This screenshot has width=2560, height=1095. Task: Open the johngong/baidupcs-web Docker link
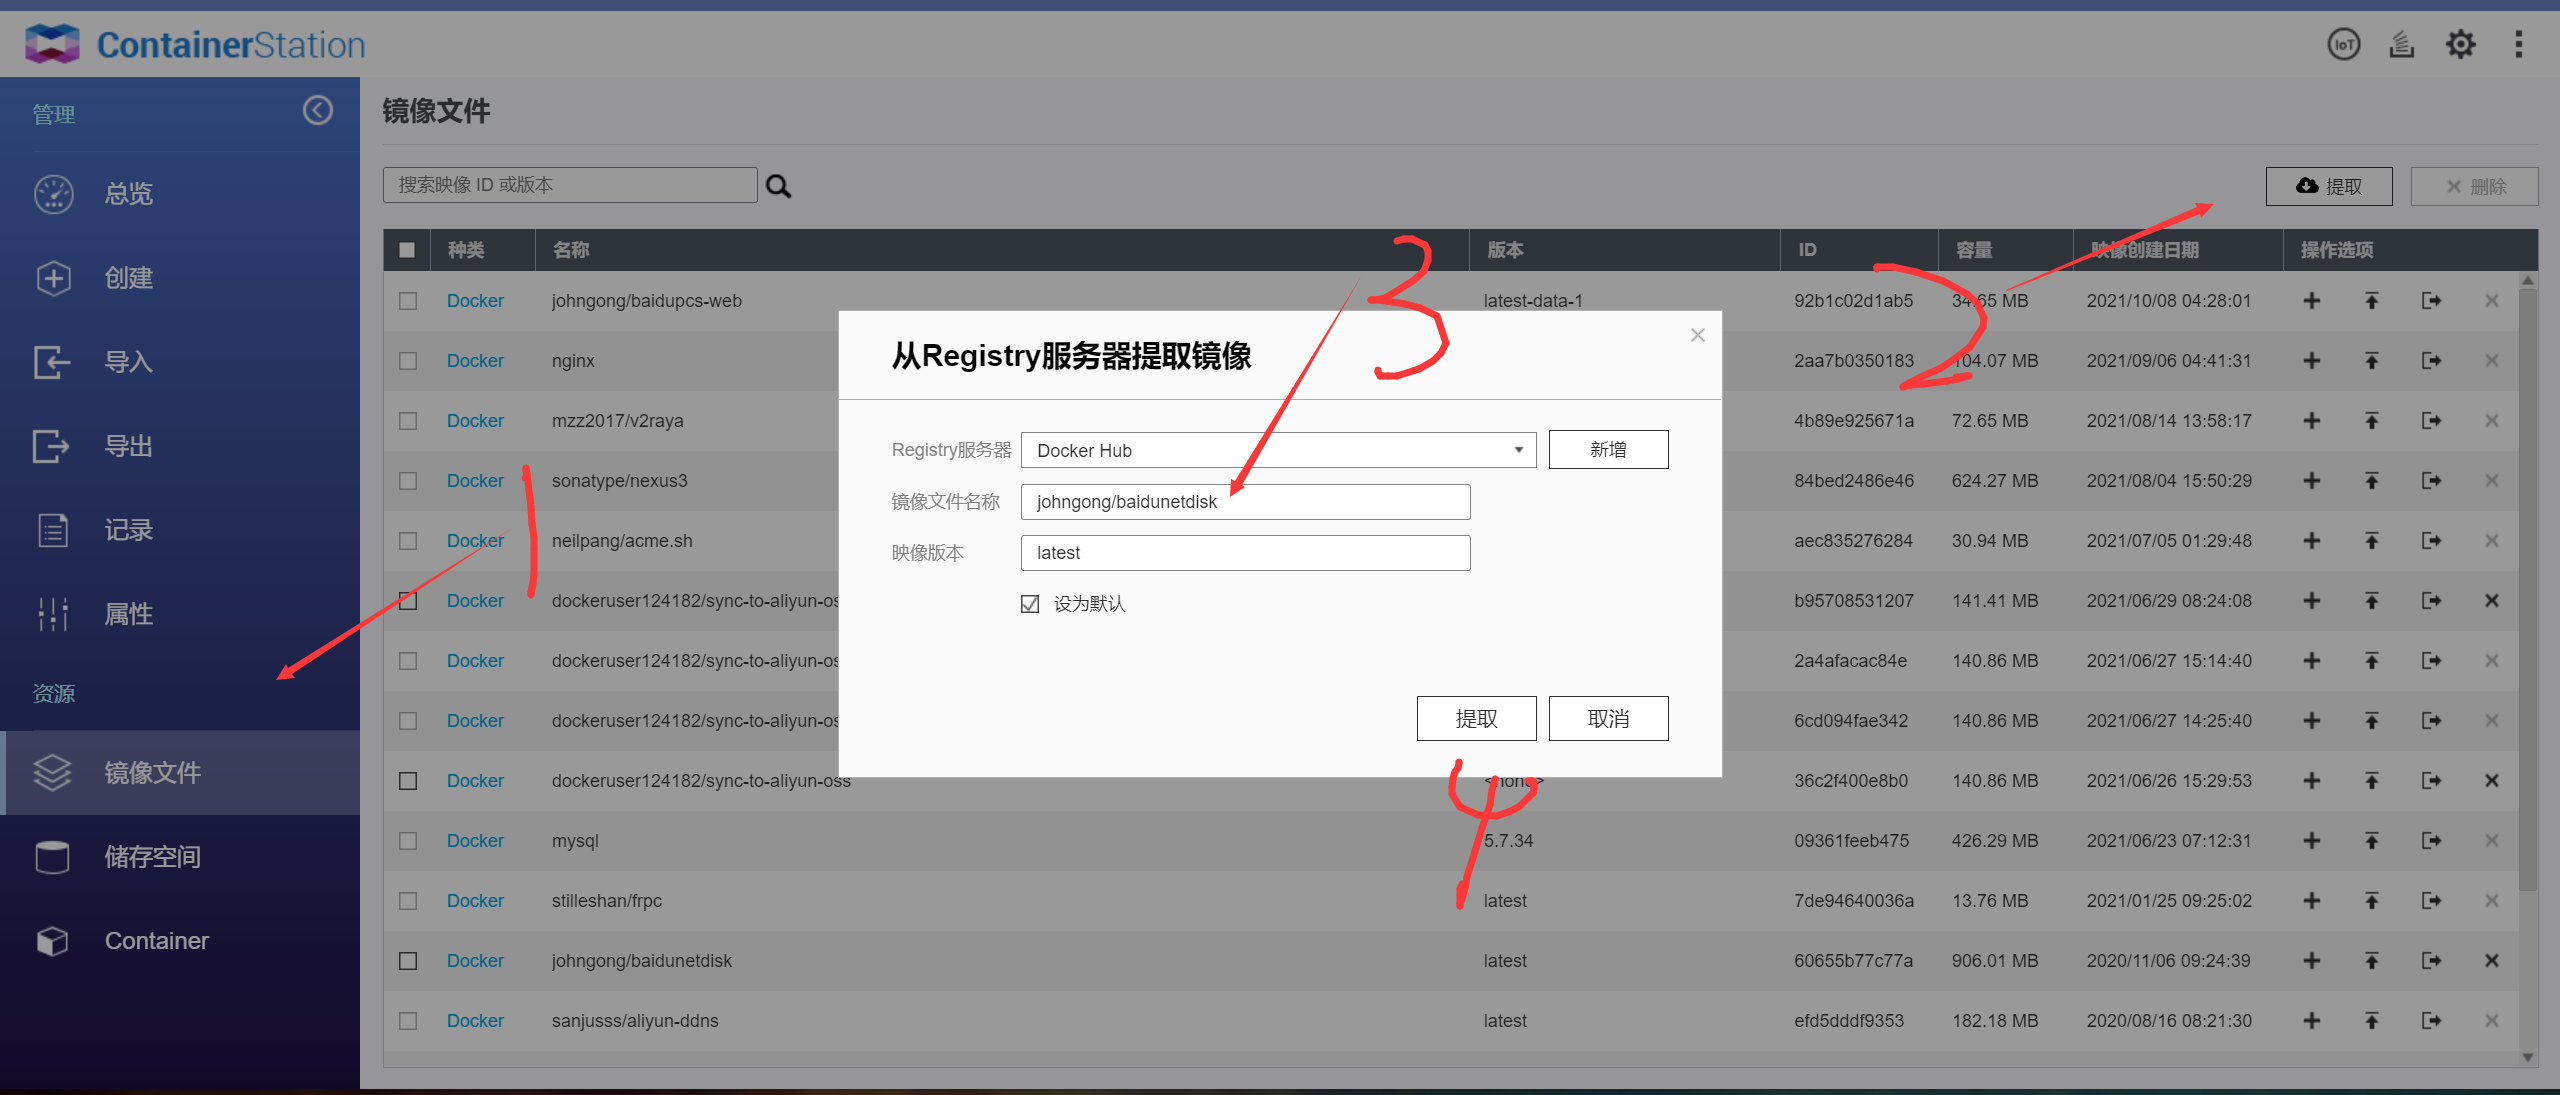[475, 300]
